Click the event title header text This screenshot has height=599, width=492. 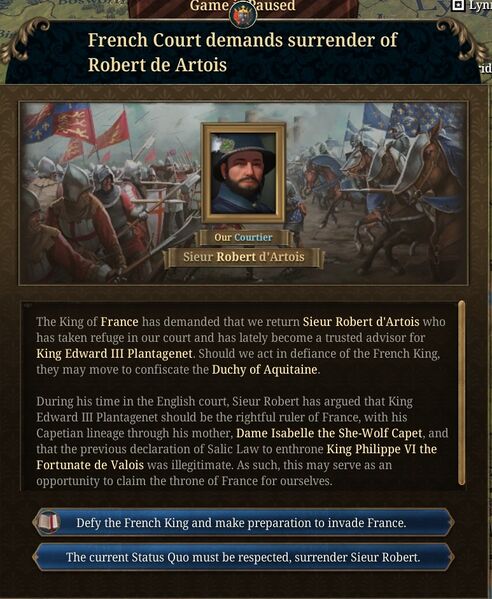point(243,52)
